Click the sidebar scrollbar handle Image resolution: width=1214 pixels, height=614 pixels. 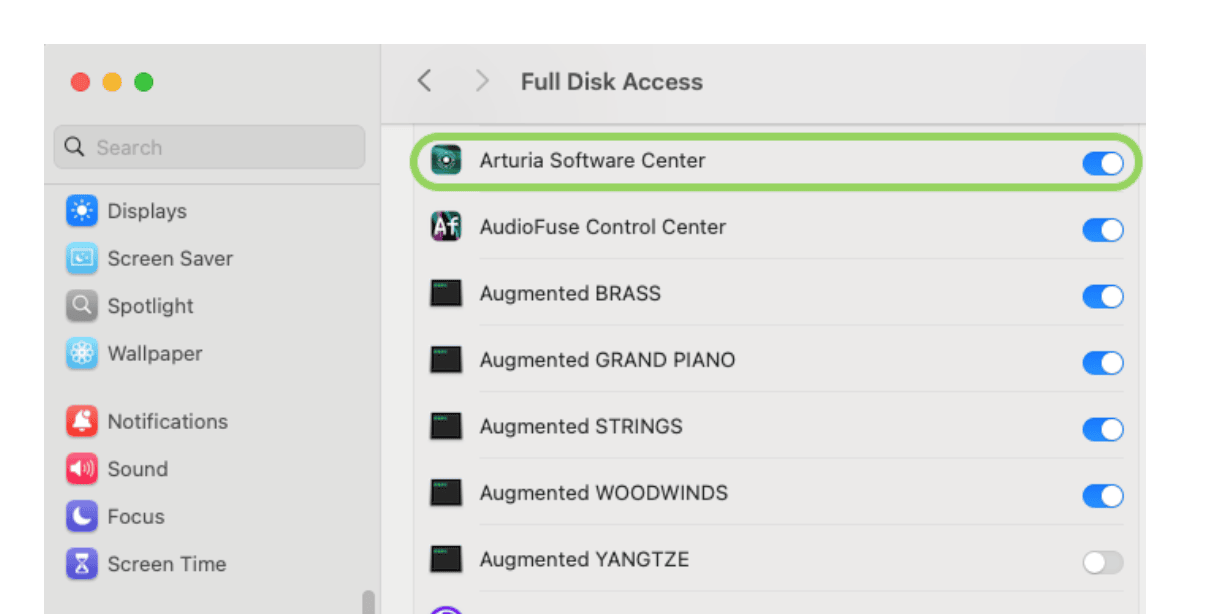tap(368, 602)
